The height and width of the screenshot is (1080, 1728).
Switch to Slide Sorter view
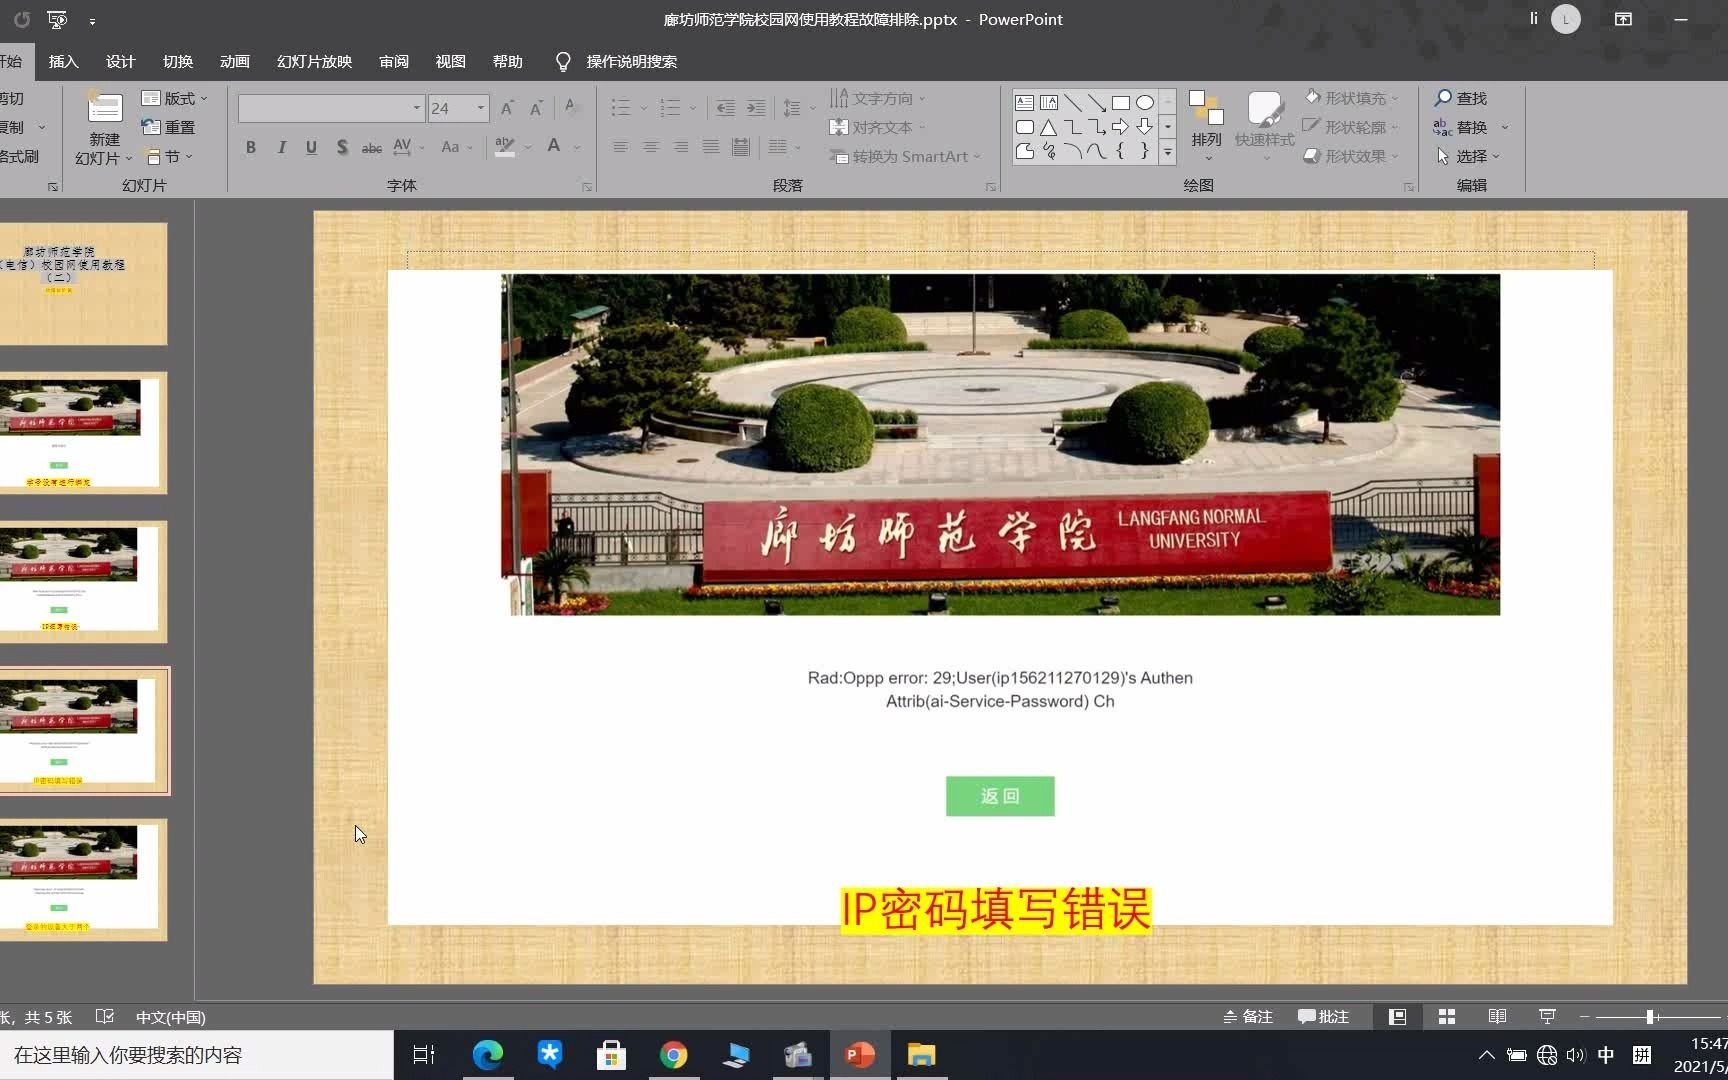pyautogui.click(x=1447, y=1016)
